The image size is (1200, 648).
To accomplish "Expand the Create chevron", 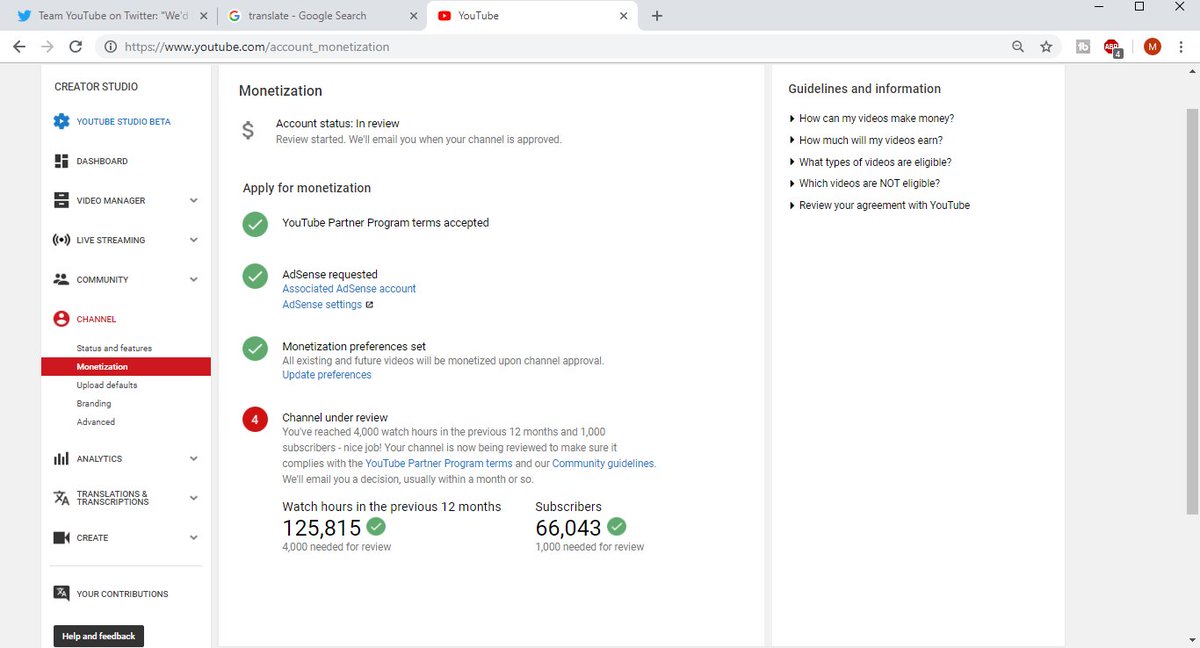I will pos(194,538).
